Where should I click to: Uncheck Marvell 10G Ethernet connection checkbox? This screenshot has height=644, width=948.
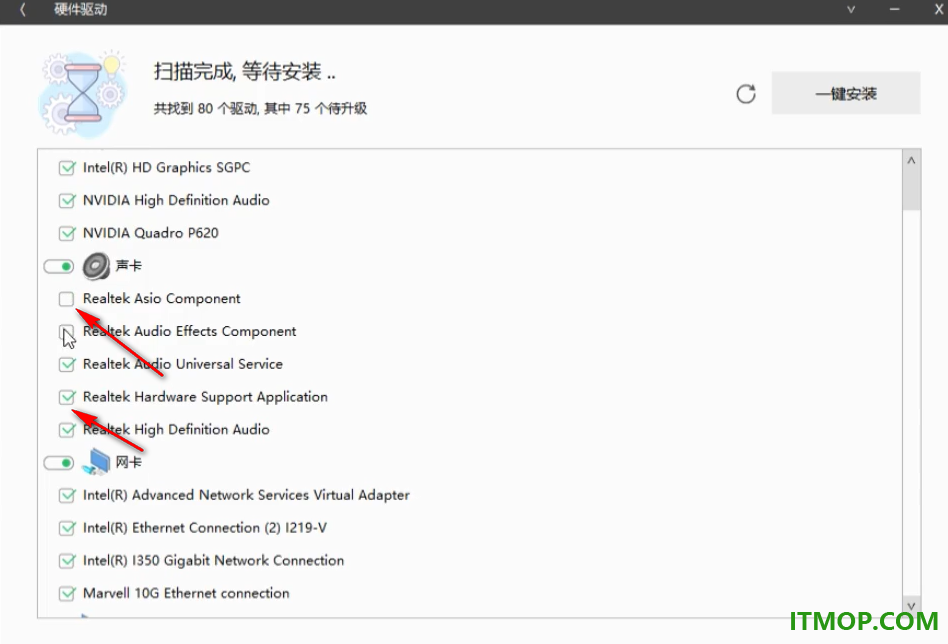[x=67, y=593]
